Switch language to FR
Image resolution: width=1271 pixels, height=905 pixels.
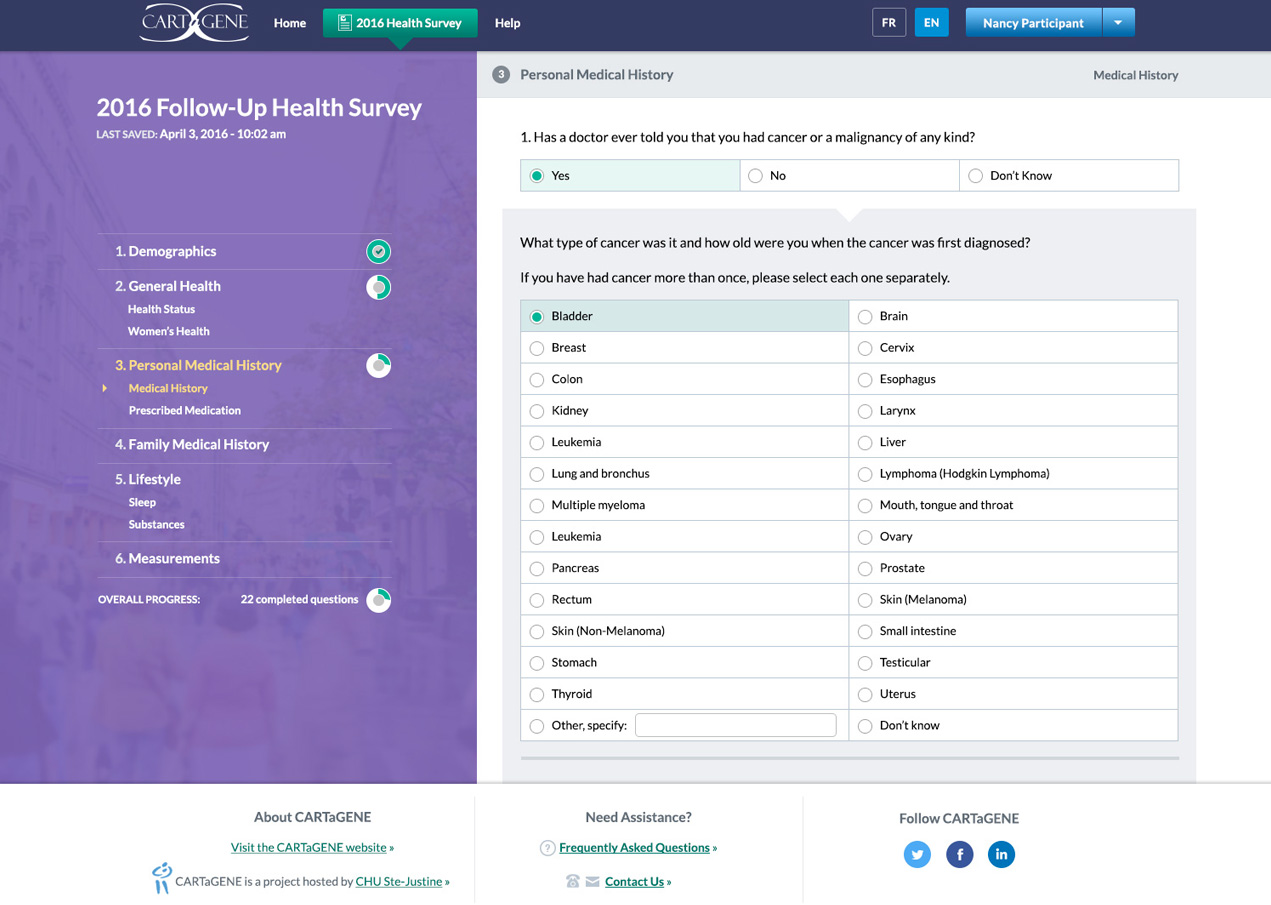tap(888, 23)
